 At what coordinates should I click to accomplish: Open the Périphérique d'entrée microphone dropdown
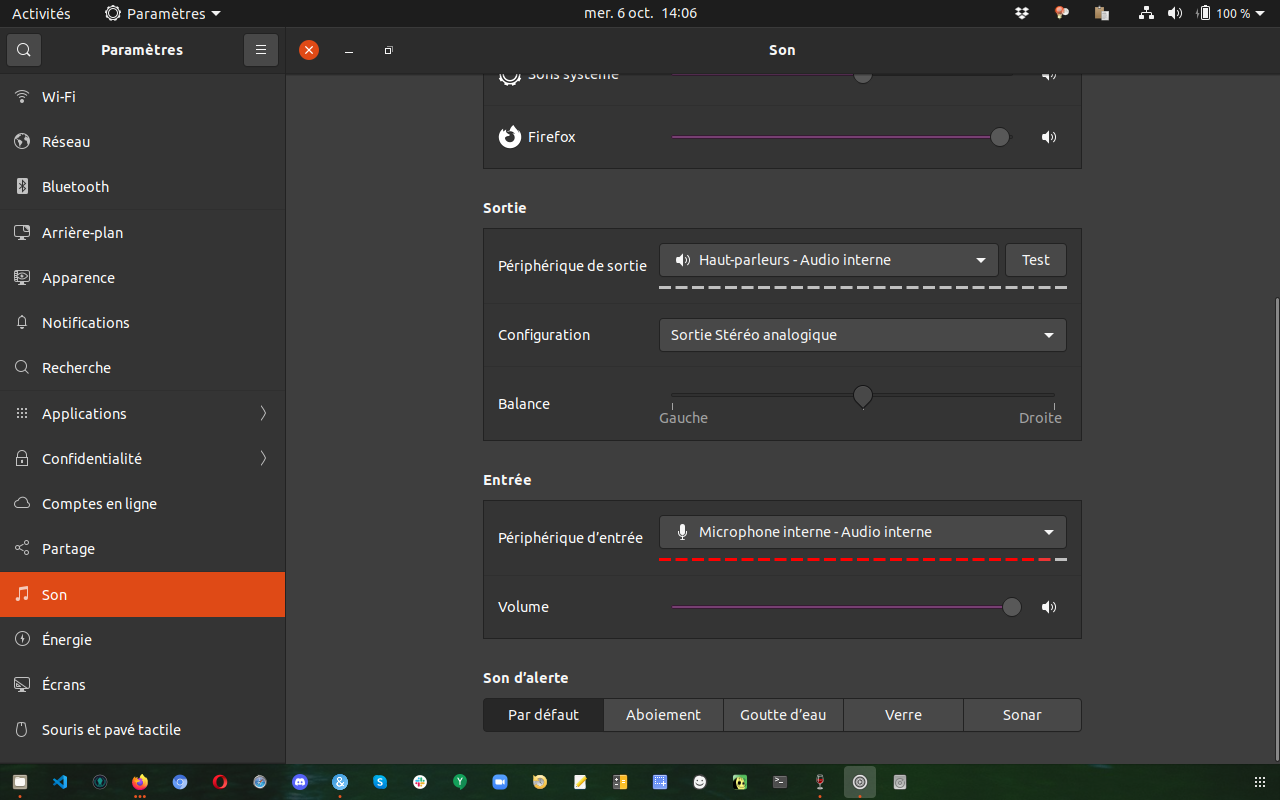(863, 532)
